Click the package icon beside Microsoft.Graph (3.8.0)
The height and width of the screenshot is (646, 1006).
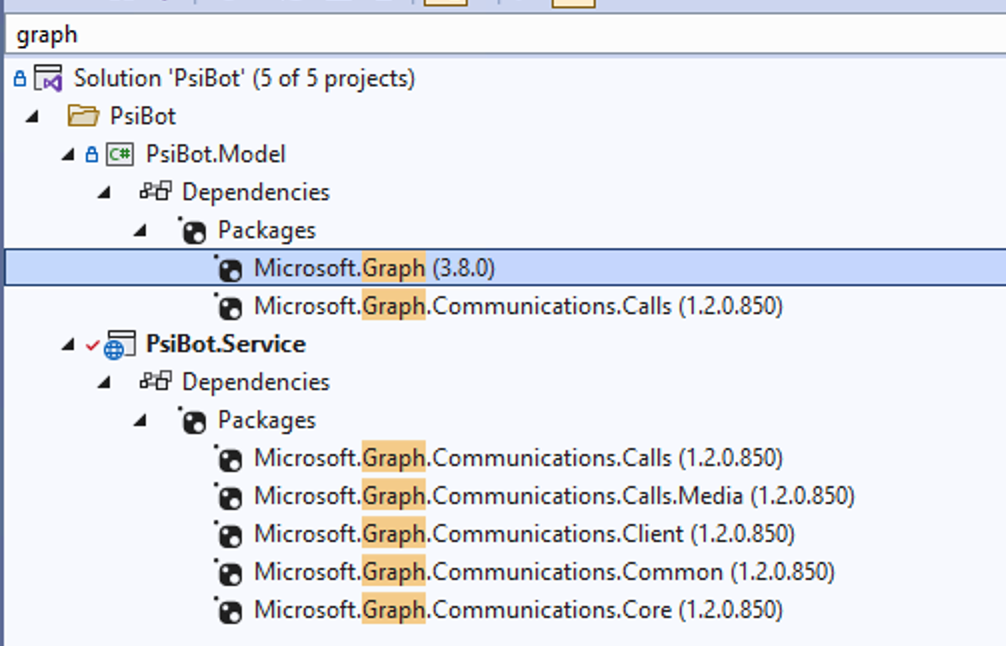(231, 268)
